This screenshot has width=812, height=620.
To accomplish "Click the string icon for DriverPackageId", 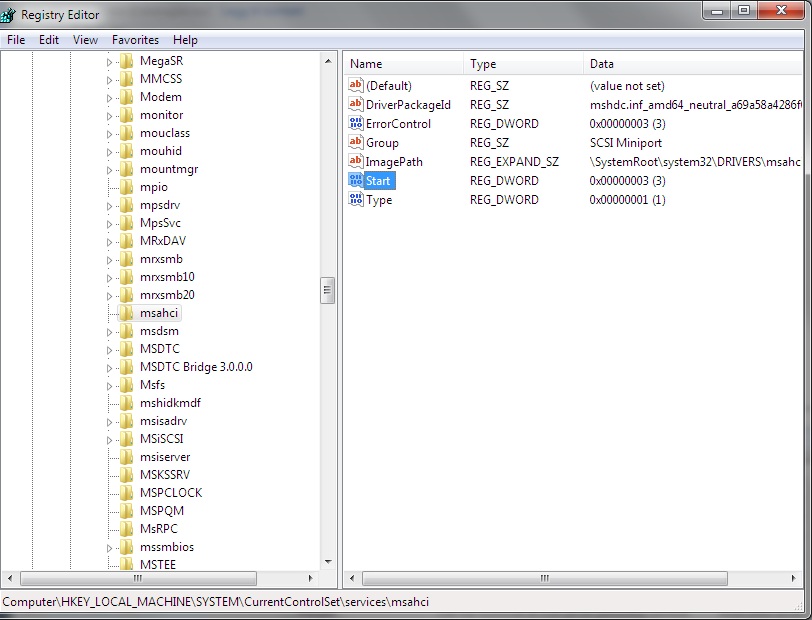I will pos(355,105).
